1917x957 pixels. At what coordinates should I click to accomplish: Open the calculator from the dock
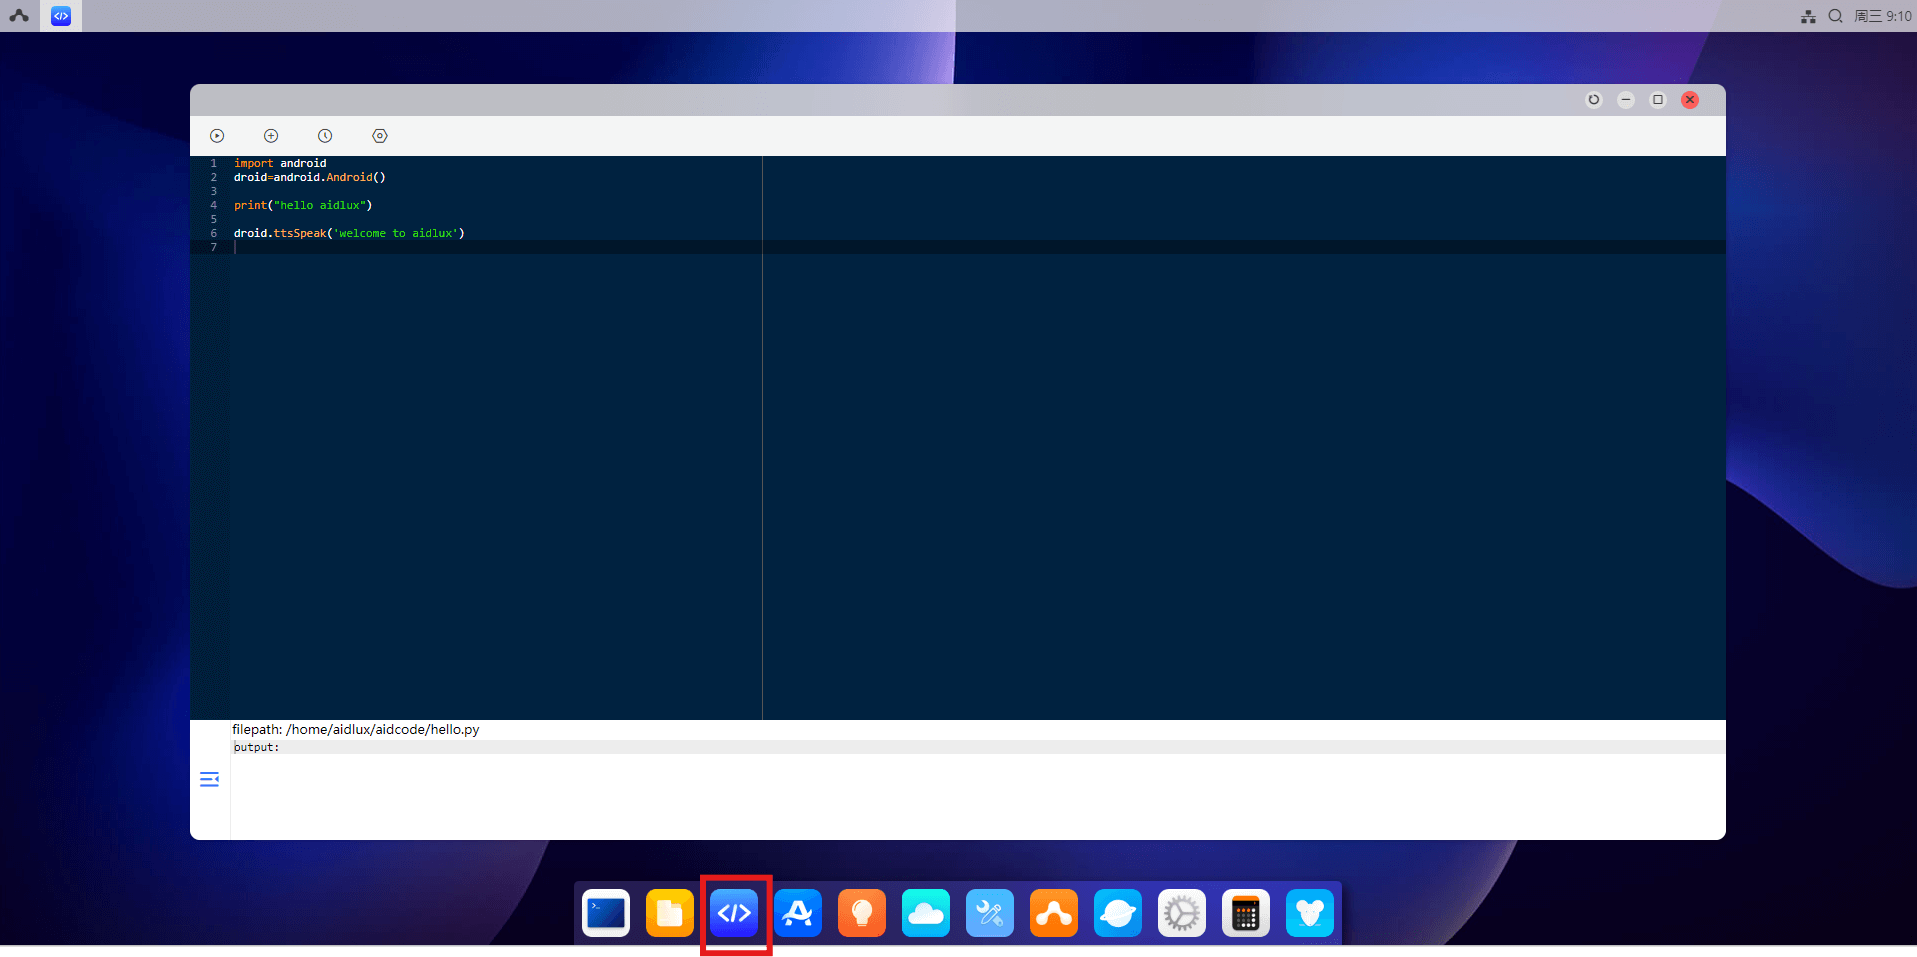click(x=1246, y=913)
